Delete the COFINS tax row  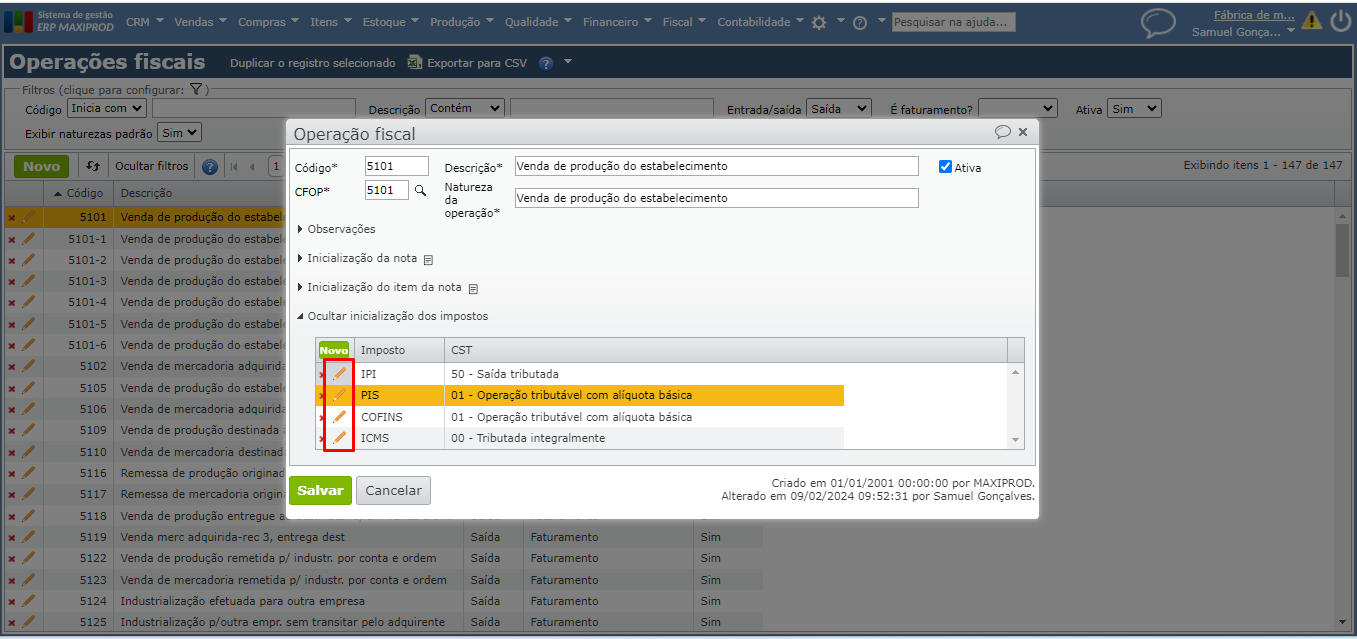(322, 417)
